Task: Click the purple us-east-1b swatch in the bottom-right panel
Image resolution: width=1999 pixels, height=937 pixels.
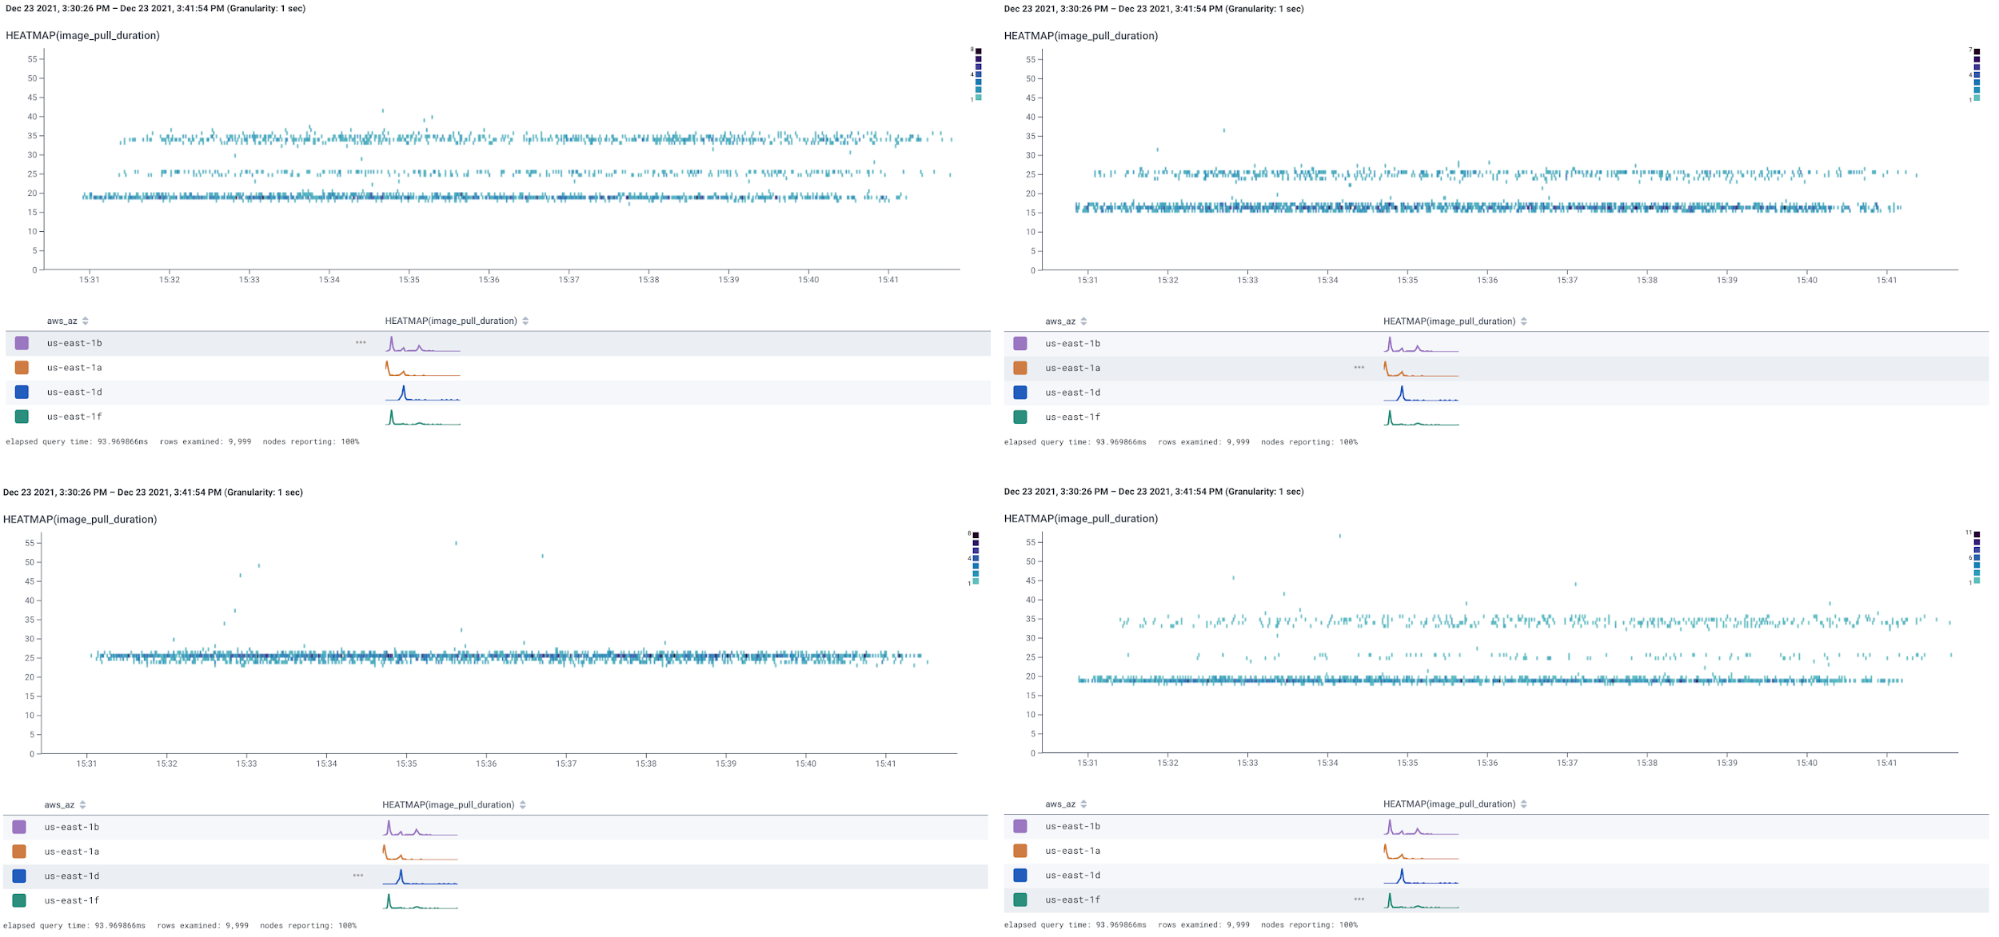Action: click(x=1020, y=826)
